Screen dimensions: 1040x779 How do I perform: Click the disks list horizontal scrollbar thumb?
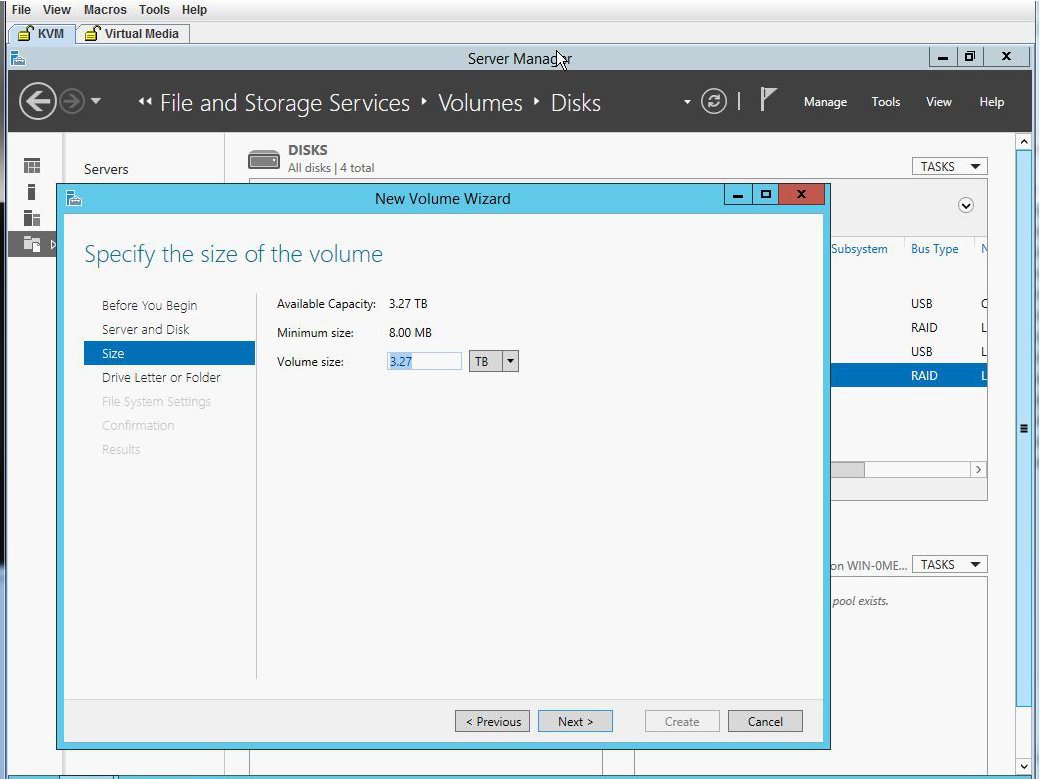(x=848, y=469)
